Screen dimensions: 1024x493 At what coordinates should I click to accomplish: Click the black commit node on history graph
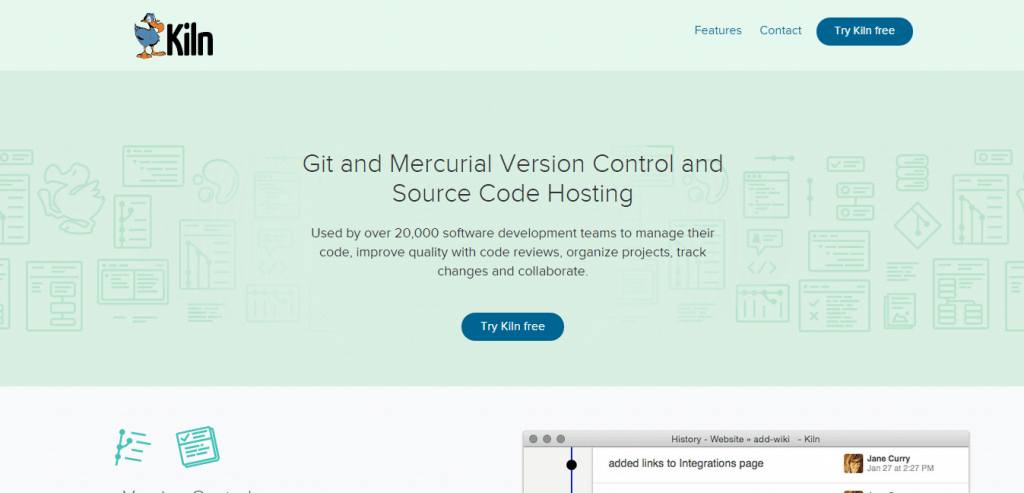[571, 465]
